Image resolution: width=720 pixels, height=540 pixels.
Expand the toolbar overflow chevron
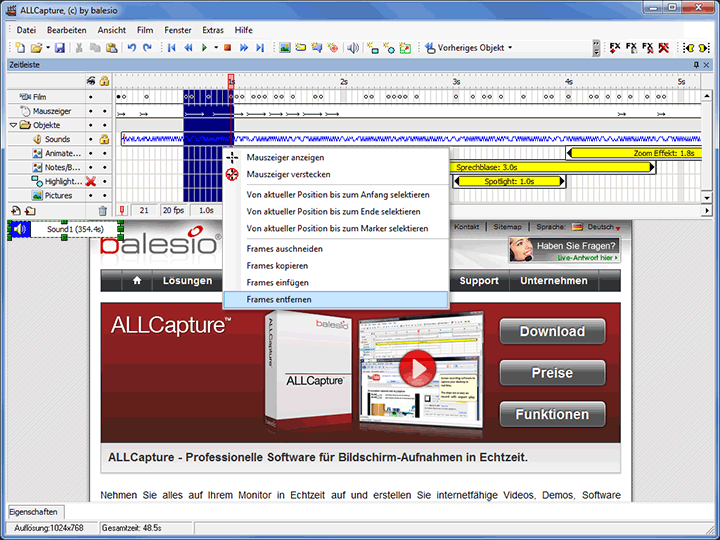pos(596,48)
